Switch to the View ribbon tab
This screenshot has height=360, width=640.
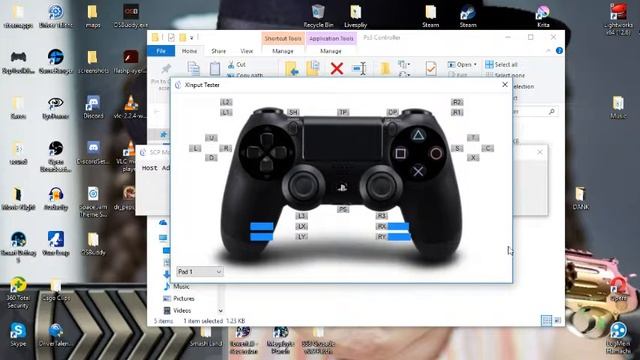click(247, 51)
